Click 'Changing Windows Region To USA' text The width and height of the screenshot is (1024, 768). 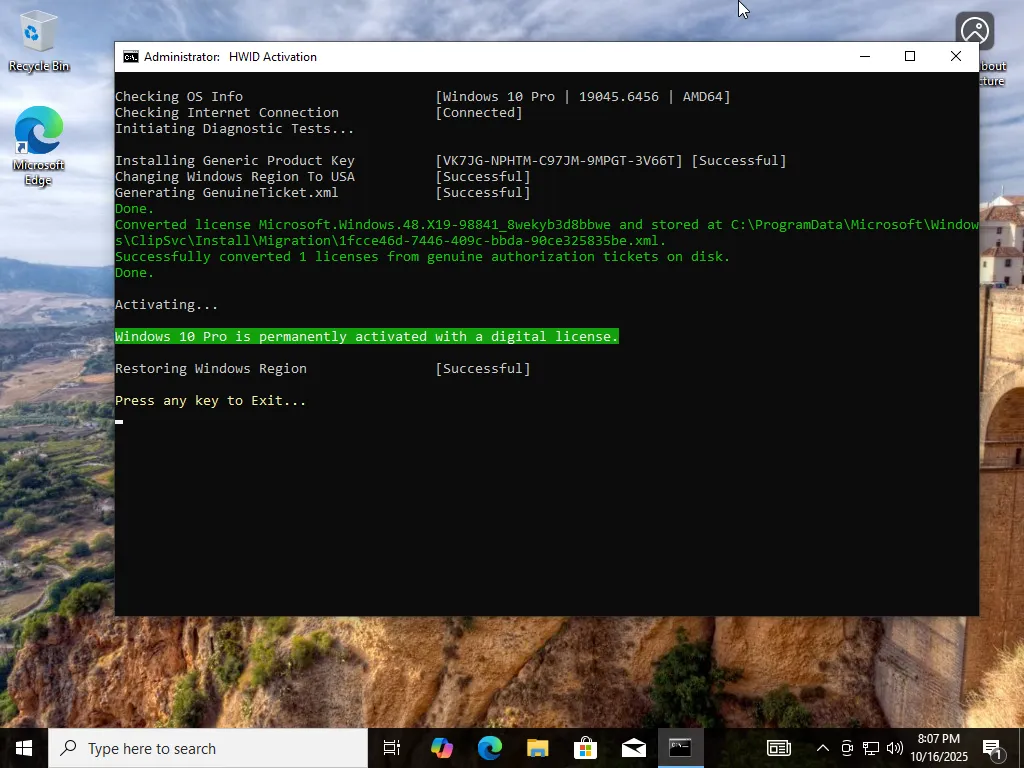point(235,177)
